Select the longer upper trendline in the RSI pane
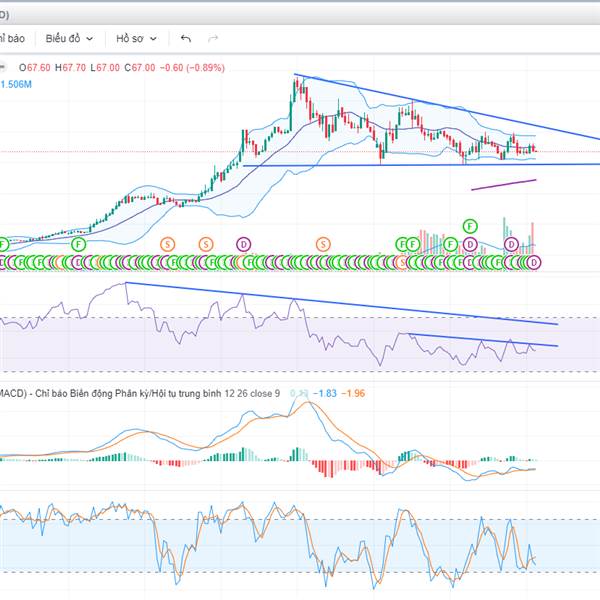 point(341,303)
